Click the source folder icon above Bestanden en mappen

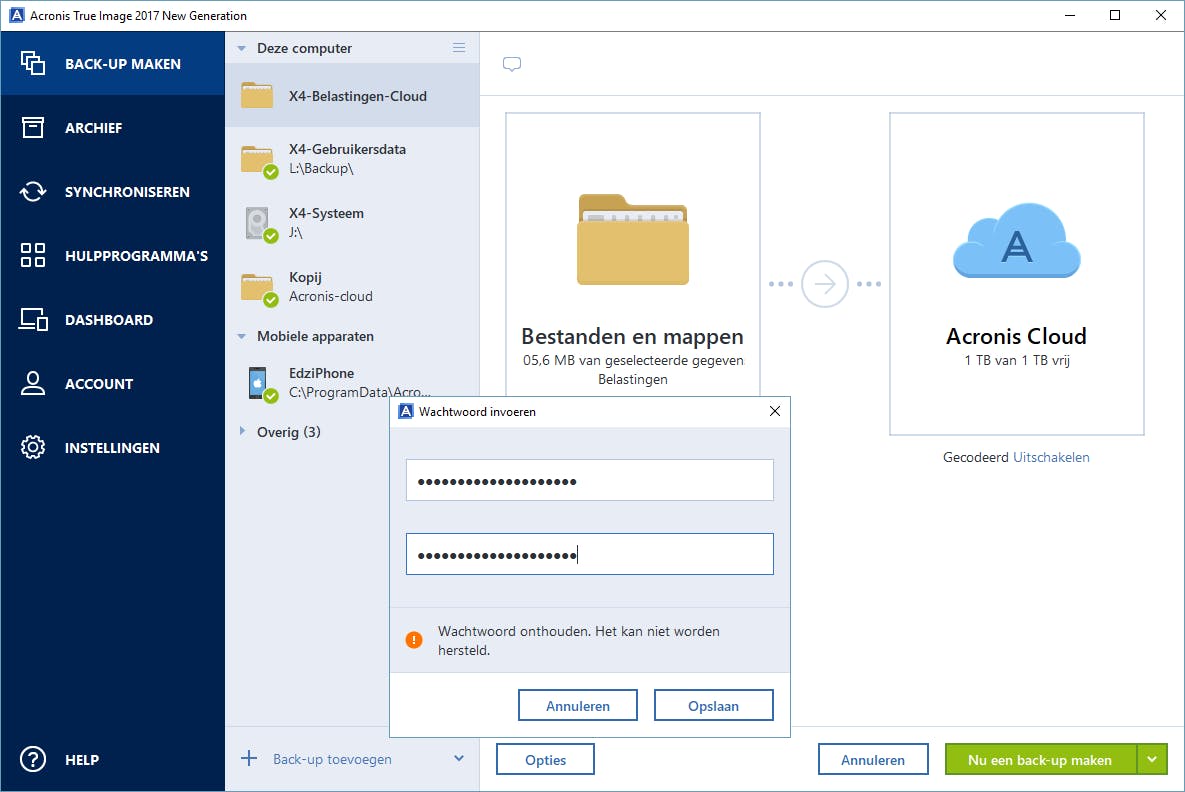[x=633, y=240]
